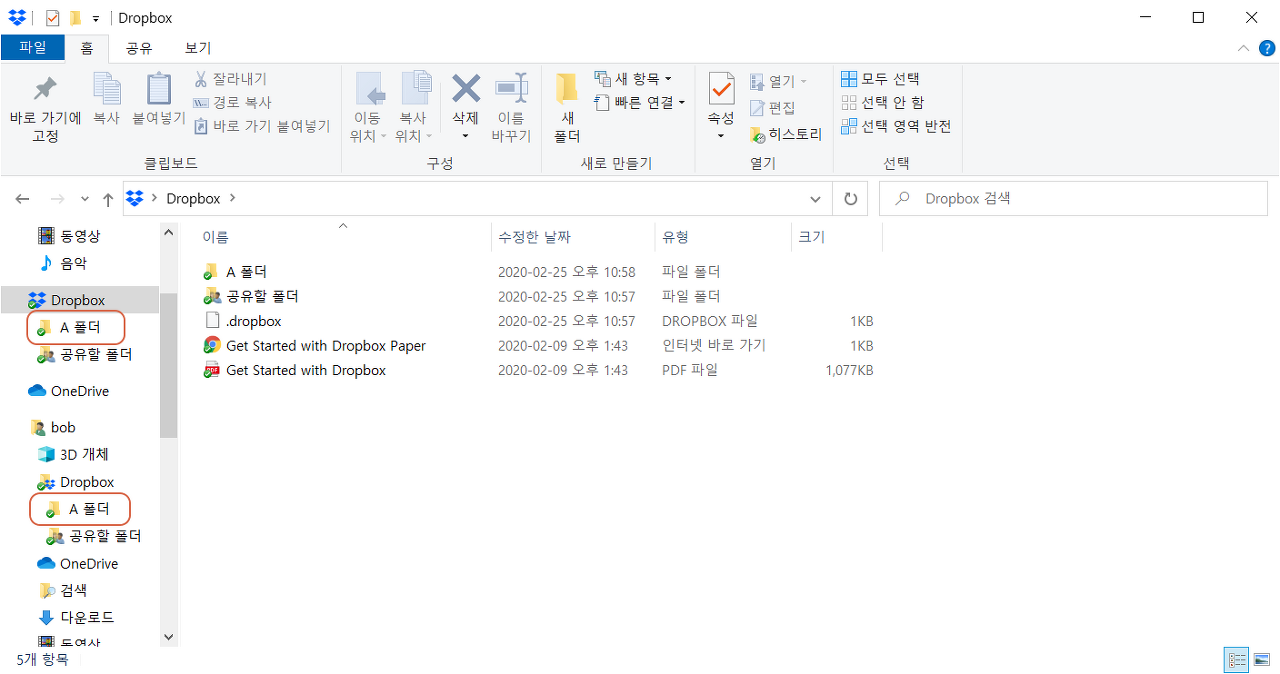Sort by the 이름 column header
The height and width of the screenshot is (674, 1280).
click(342, 237)
